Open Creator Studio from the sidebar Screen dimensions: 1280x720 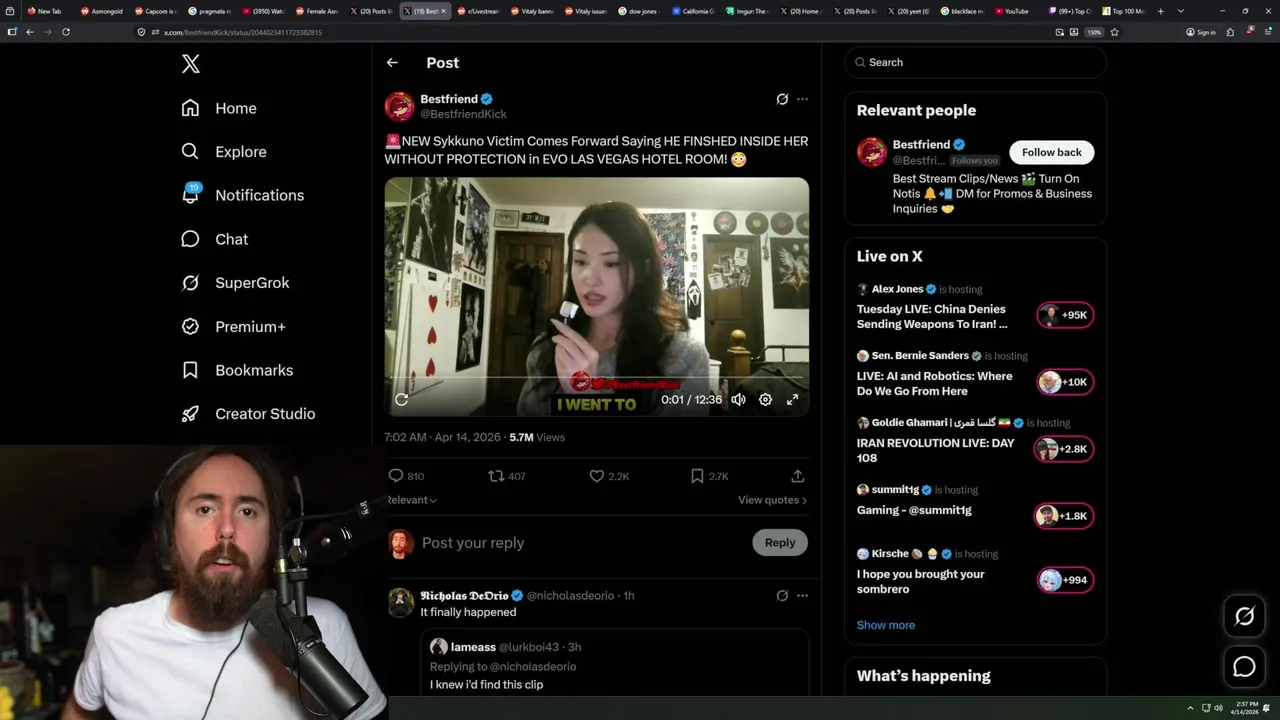(248, 414)
